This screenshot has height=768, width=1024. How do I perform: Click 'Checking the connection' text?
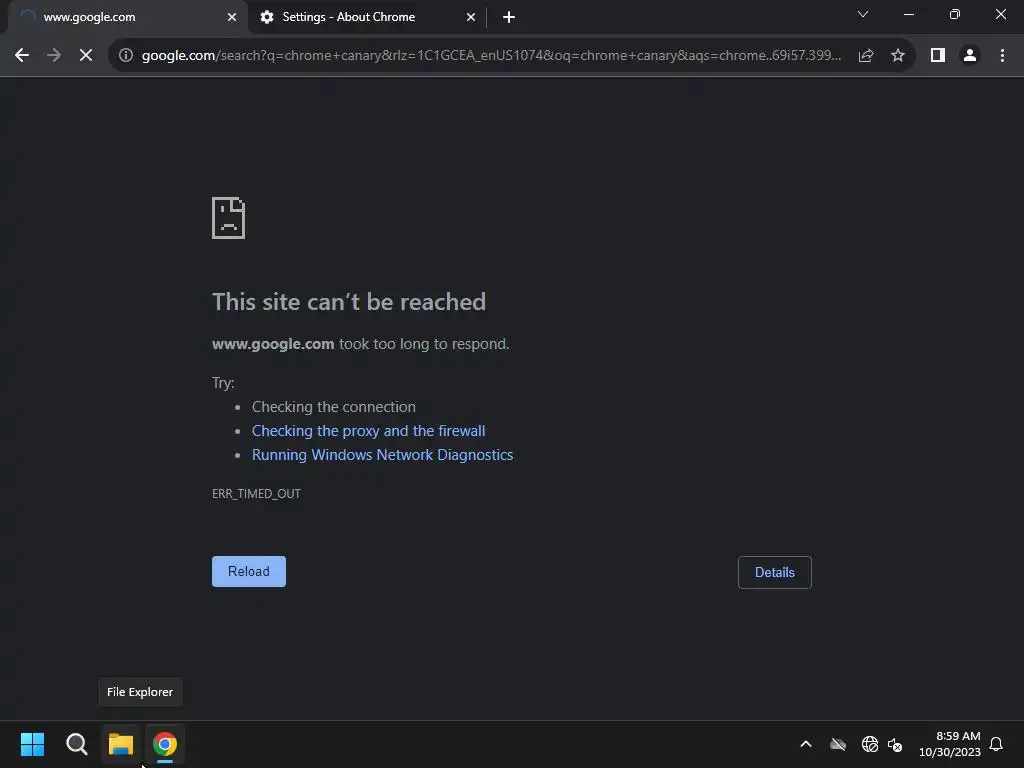click(334, 407)
